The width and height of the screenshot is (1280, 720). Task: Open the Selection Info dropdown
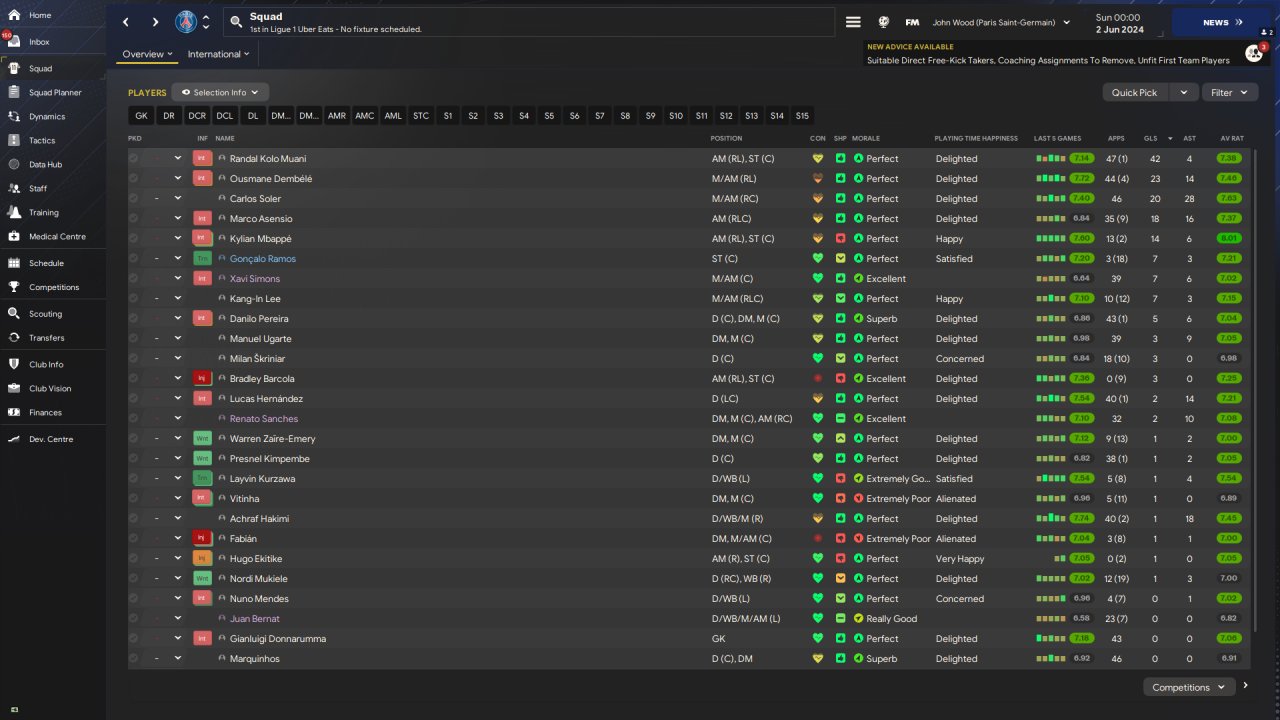[220, 92]
